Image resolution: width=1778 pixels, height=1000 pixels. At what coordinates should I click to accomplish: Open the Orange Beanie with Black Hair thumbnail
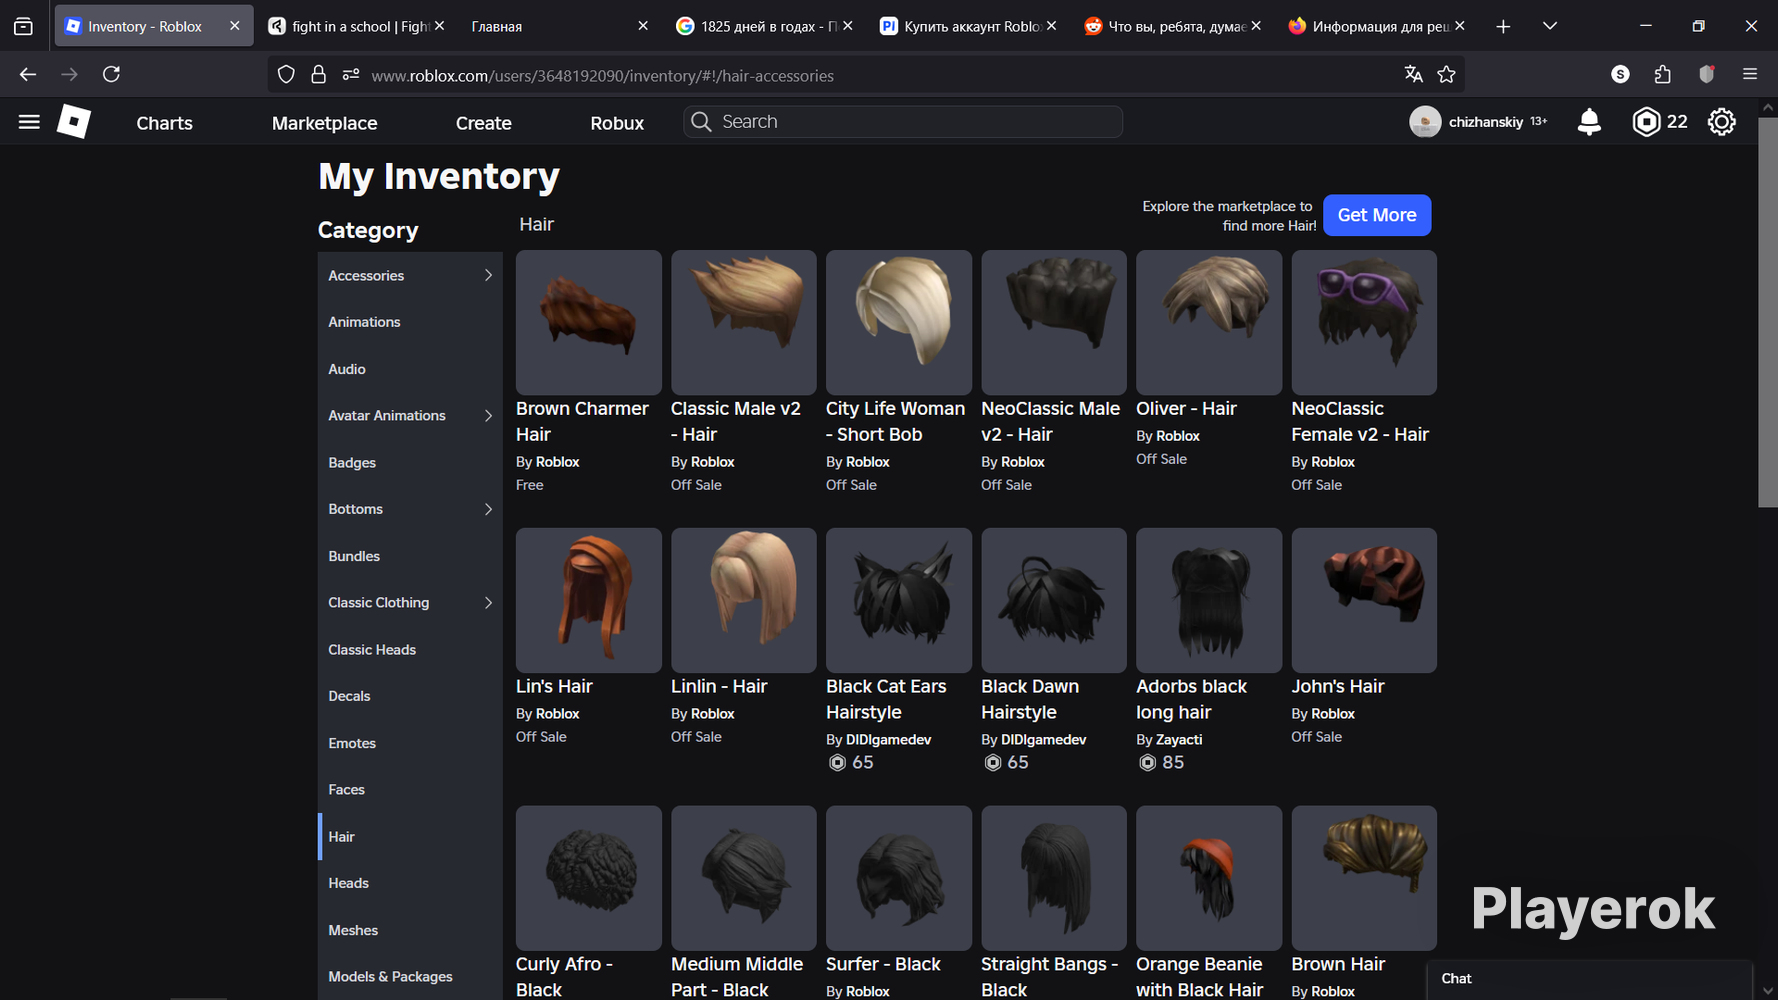click(1209, 878)
